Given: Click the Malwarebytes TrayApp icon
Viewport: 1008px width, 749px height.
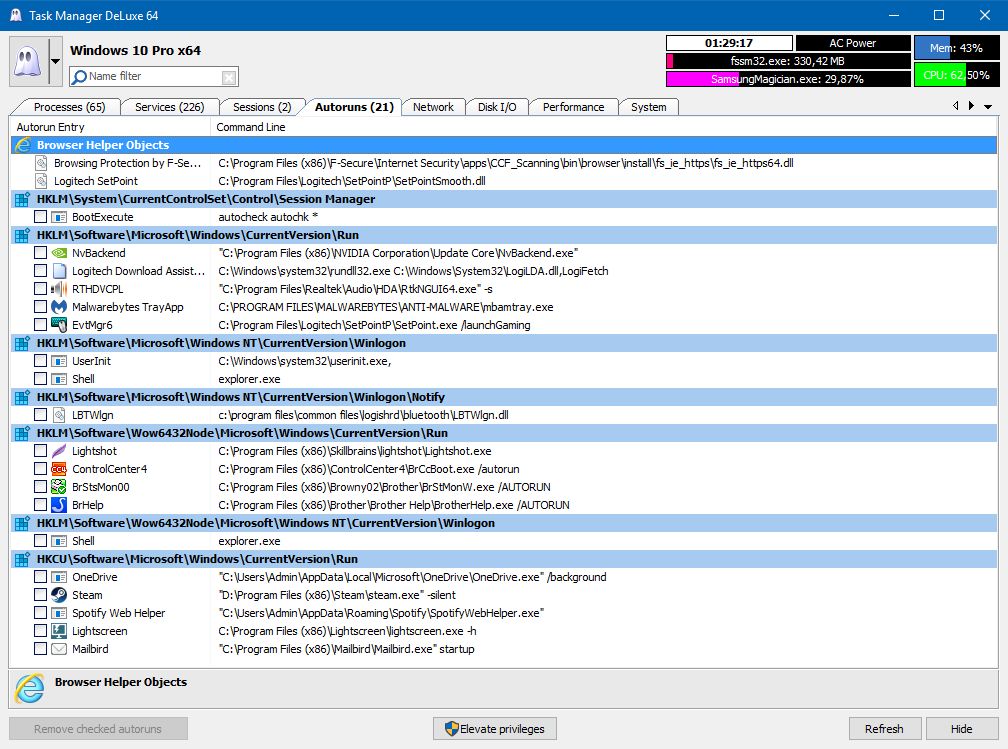Looking at the screenshot, I should pyautogui.click(x=59, y=307).
